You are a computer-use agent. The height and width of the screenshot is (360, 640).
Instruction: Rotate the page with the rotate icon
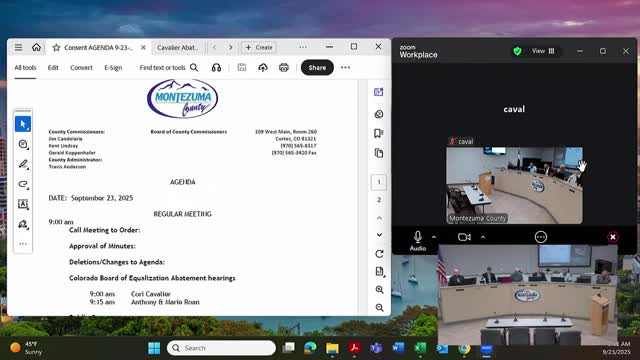(x=379, y=253)
